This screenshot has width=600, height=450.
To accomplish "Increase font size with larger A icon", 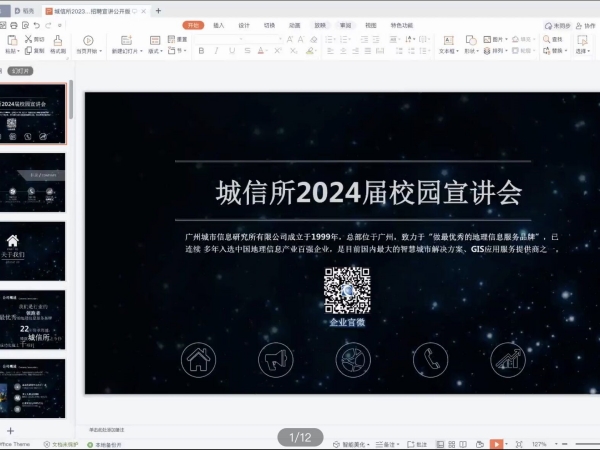I will [x=290, y=39].
